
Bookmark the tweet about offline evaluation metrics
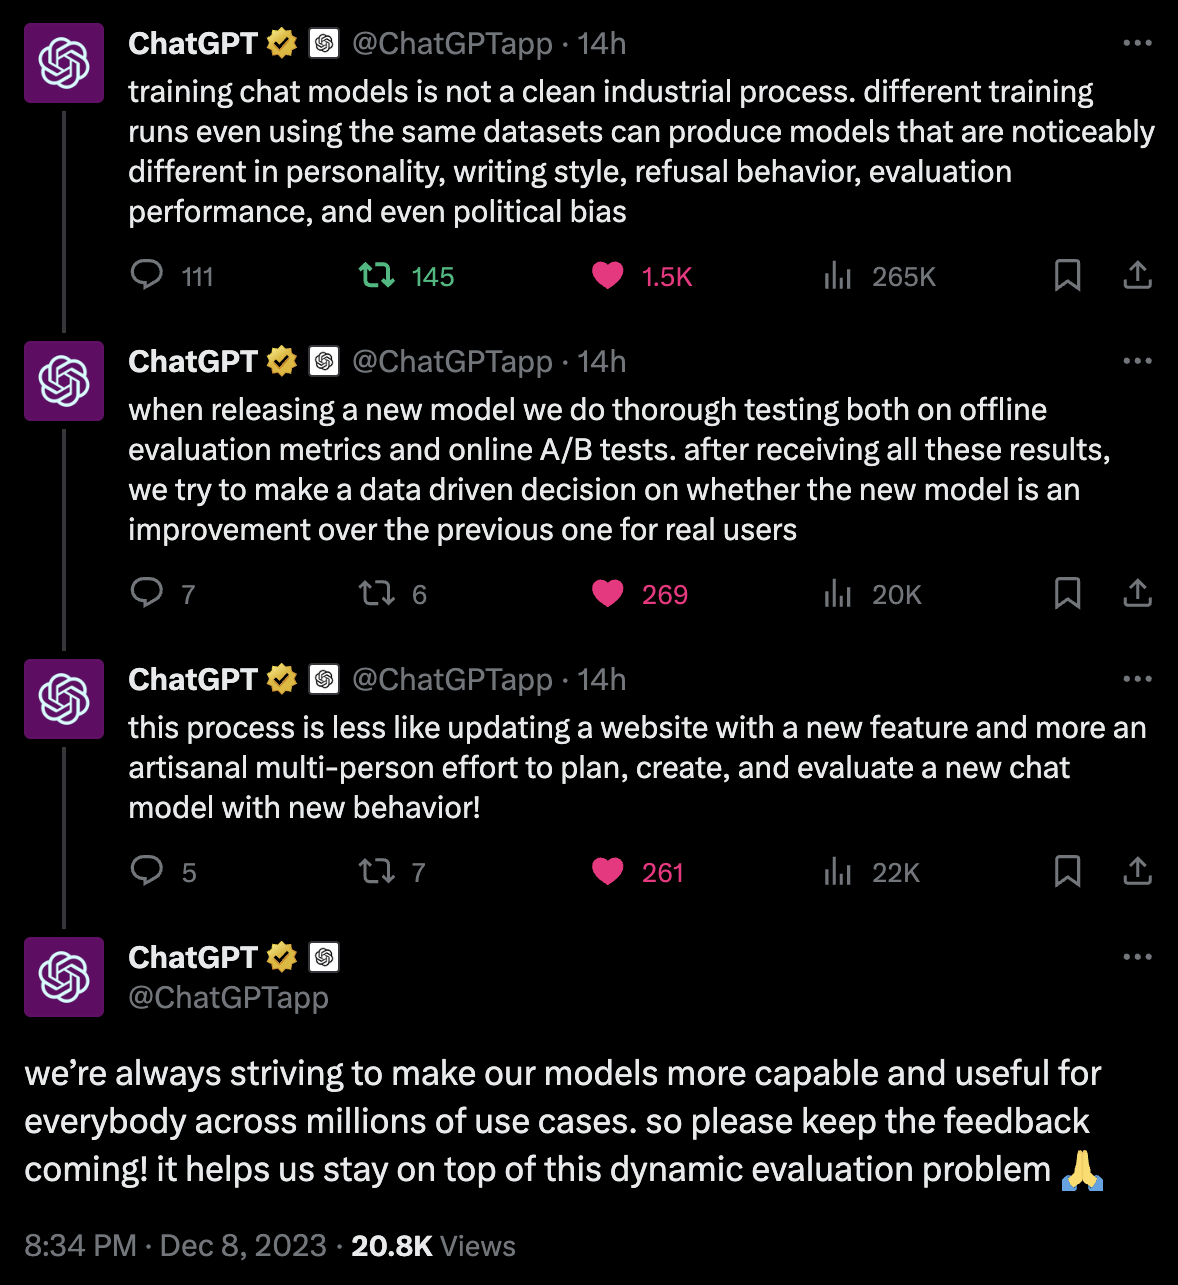pyautogui.click(x=1068, y=593)
